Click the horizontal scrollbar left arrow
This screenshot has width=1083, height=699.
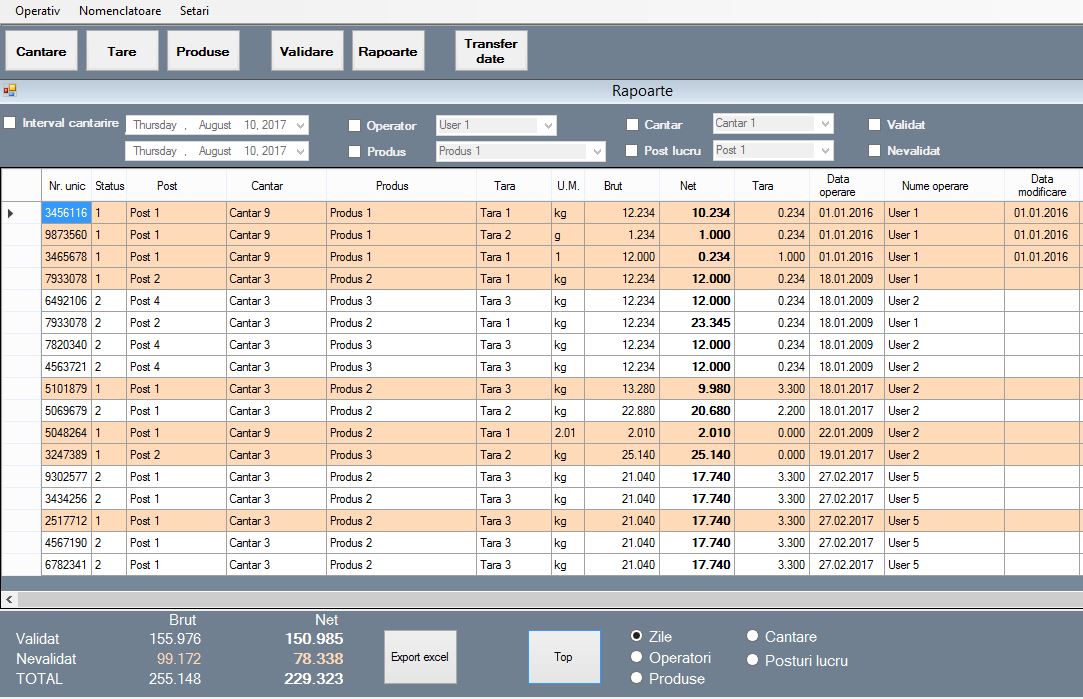[x=9, y=600]
